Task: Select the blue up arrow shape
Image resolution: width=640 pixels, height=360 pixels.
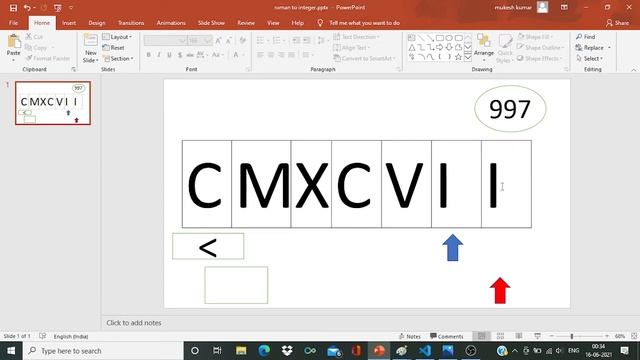Action: (x=453, y=247)
